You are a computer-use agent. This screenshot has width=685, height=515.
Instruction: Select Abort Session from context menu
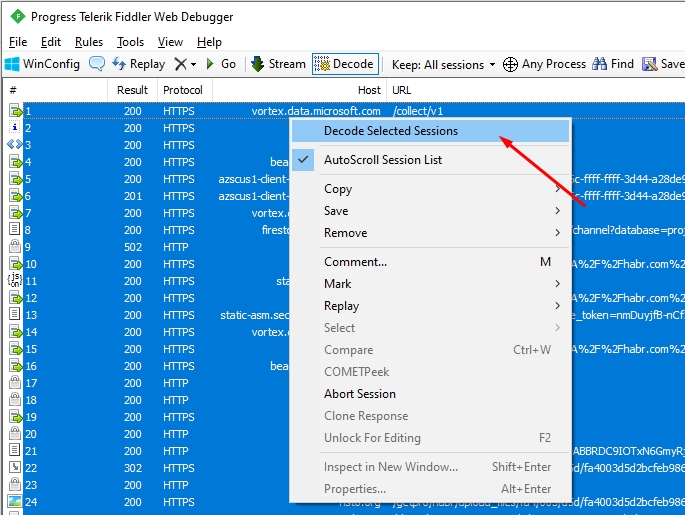click(359, 394)
